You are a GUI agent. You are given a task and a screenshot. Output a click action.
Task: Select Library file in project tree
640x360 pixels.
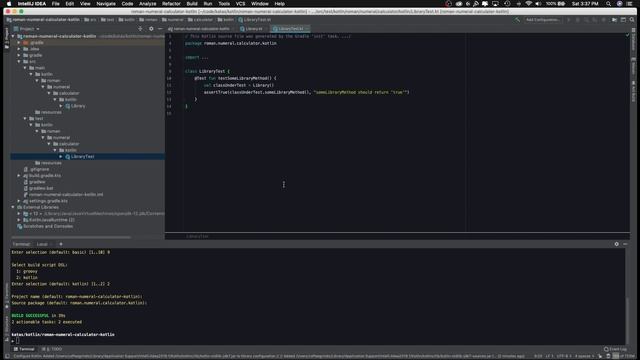coord(75,106)
